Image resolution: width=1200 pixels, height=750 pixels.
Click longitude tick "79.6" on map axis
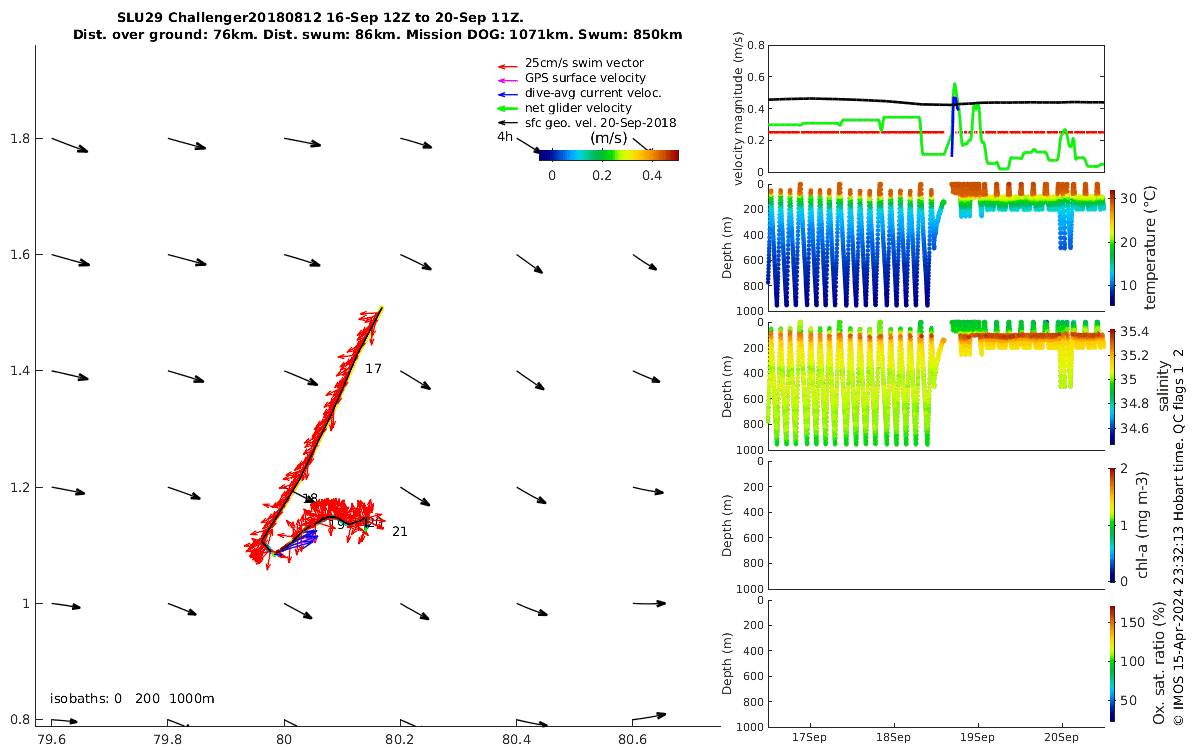[51, 739]
